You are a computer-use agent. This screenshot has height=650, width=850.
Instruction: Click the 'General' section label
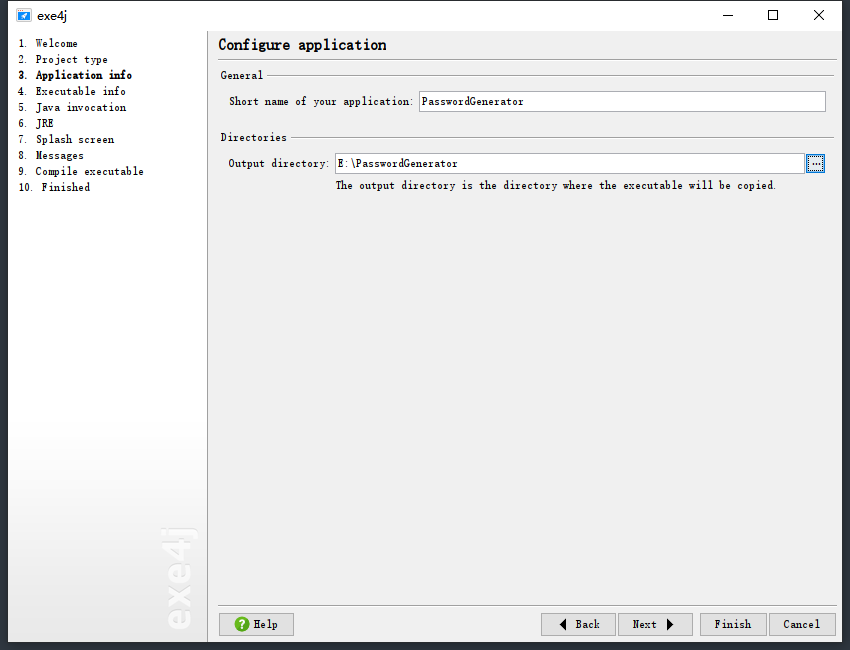pyautogui.click(x=242, y=75)
